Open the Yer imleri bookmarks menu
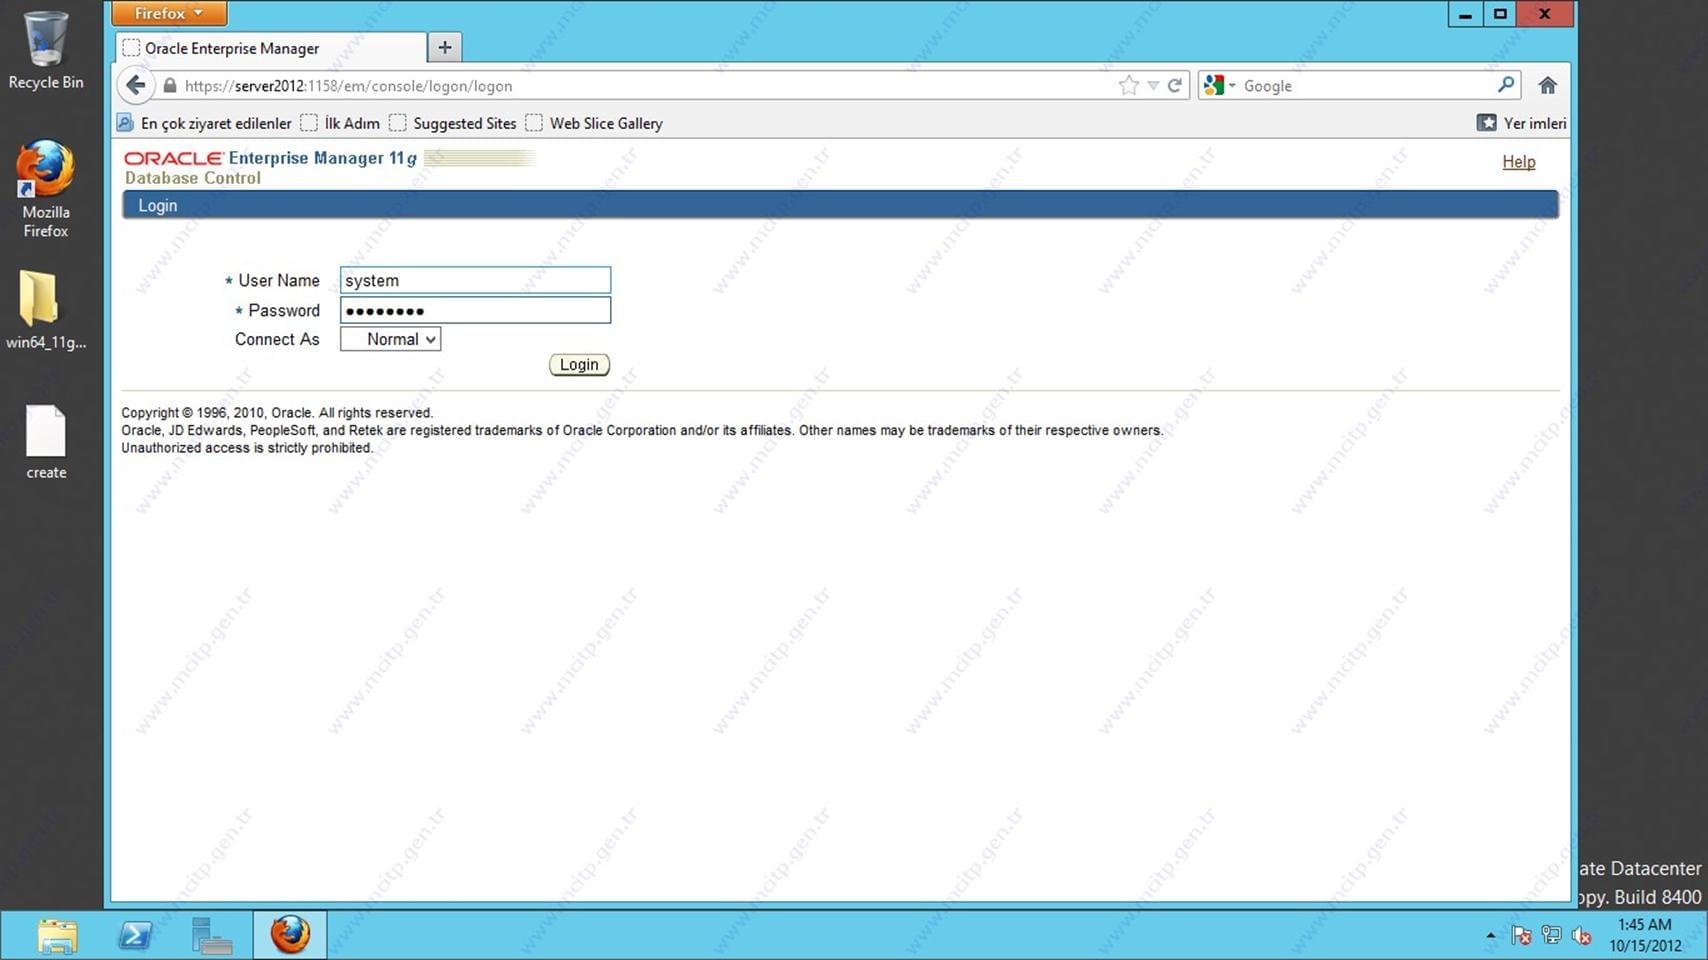 1522,123
